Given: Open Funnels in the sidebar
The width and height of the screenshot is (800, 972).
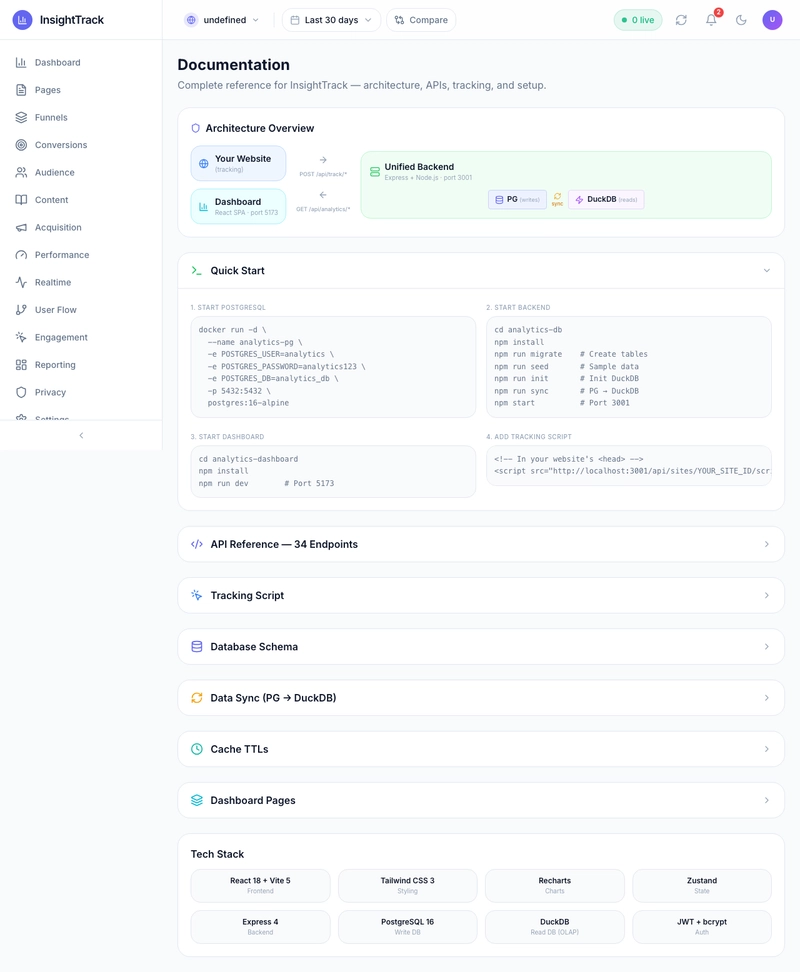Looking at the screenshot, I should coord(81,117).
